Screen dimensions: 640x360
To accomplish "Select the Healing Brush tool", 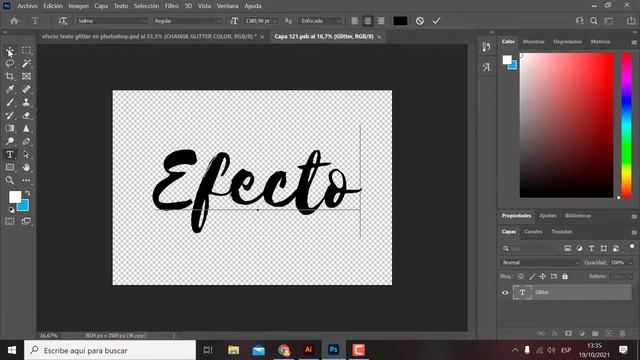I will click(26, 89).
